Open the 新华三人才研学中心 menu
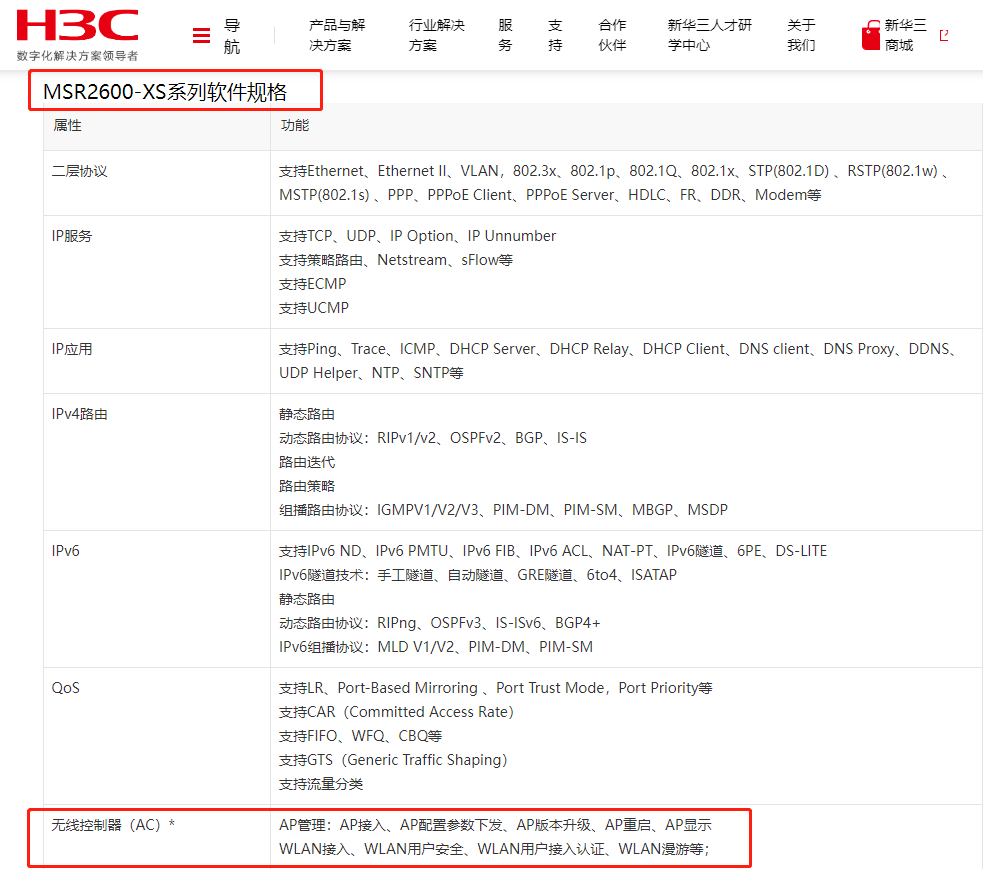Viewport: 983px width, 869px height. click(x=709, y=35)
